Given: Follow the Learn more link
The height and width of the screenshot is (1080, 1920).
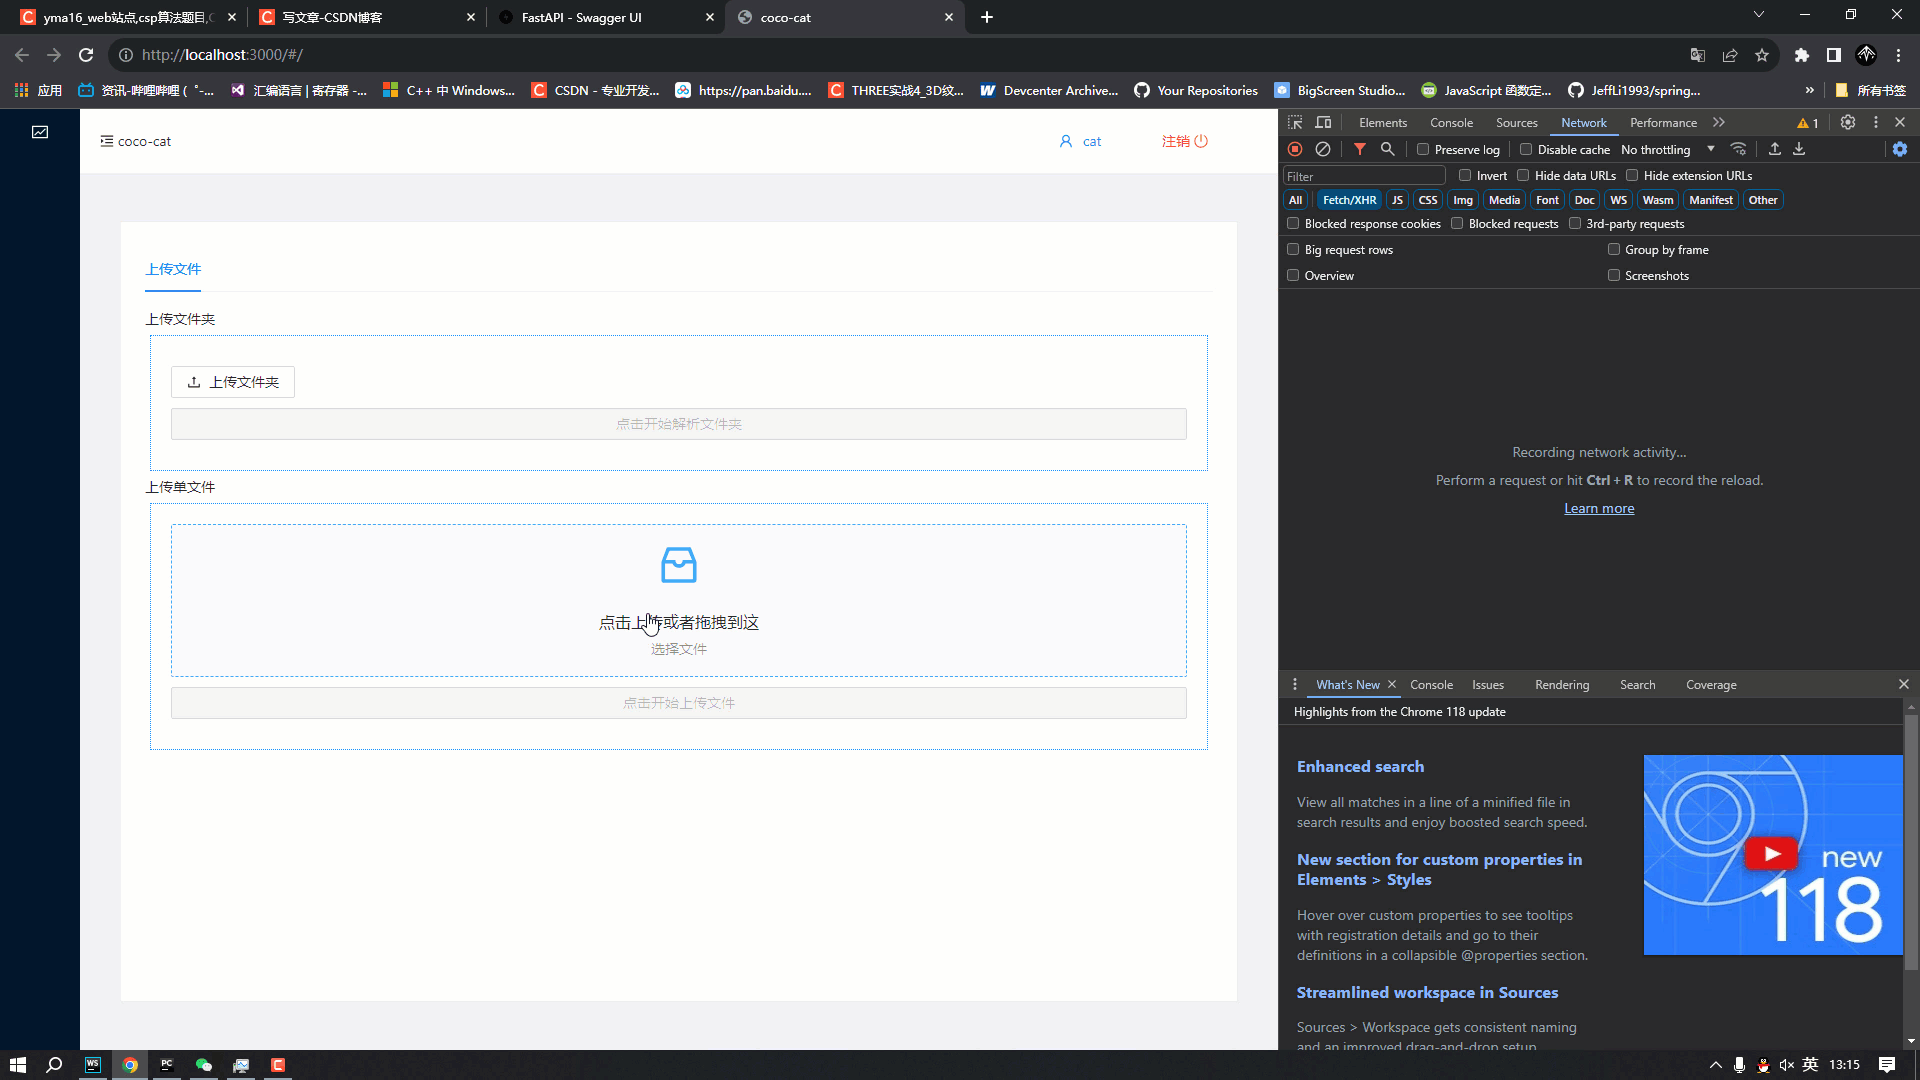Looking at the screenshot, I should click(x=1599, y=508).
